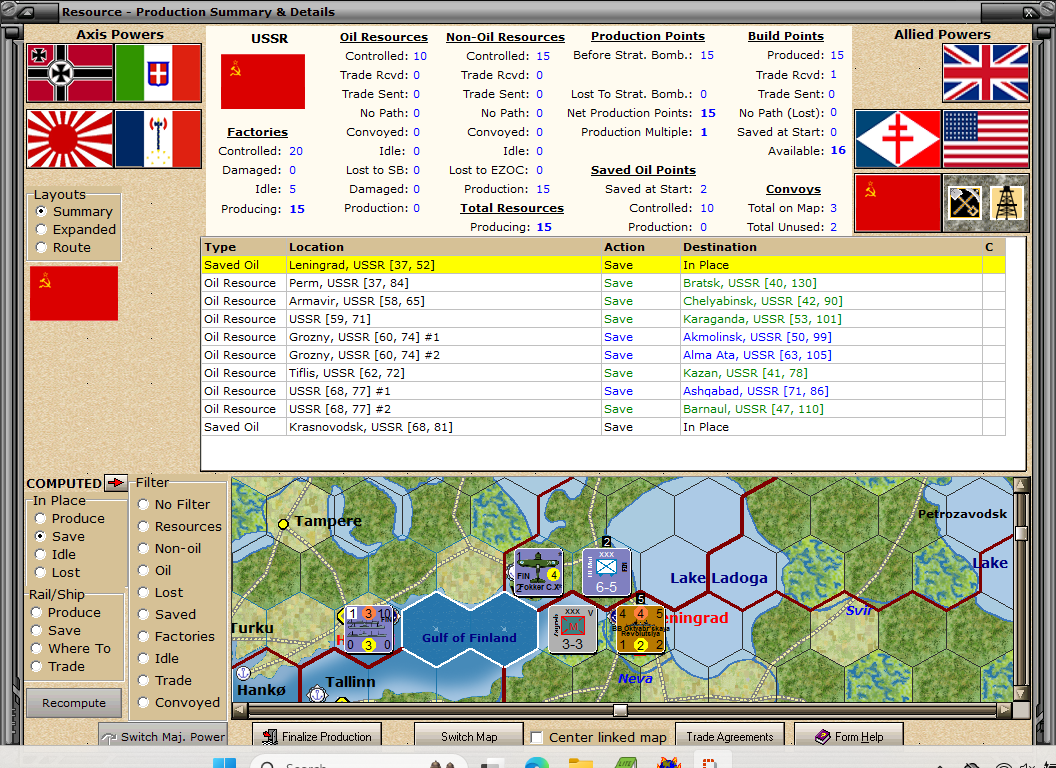Select the Finnish 6-5 infantry corps counter
1056x768 pixels.
[x=606, y=571]
